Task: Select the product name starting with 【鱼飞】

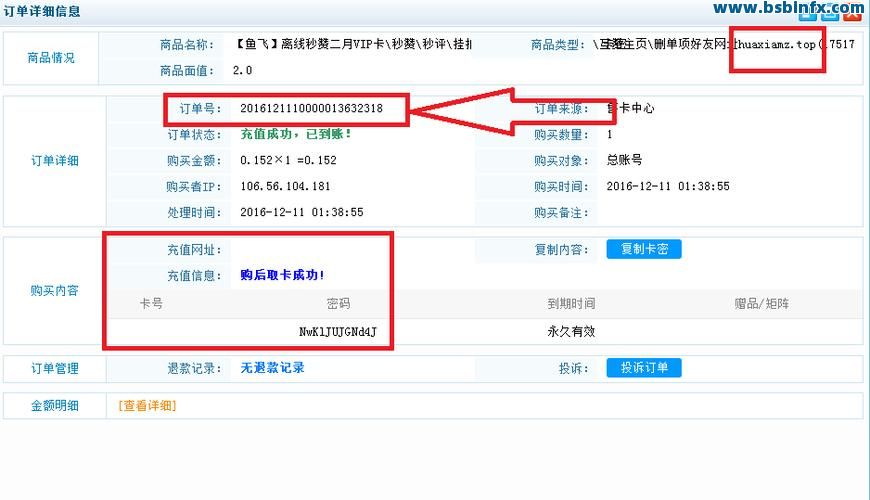Action: point(352,44)
